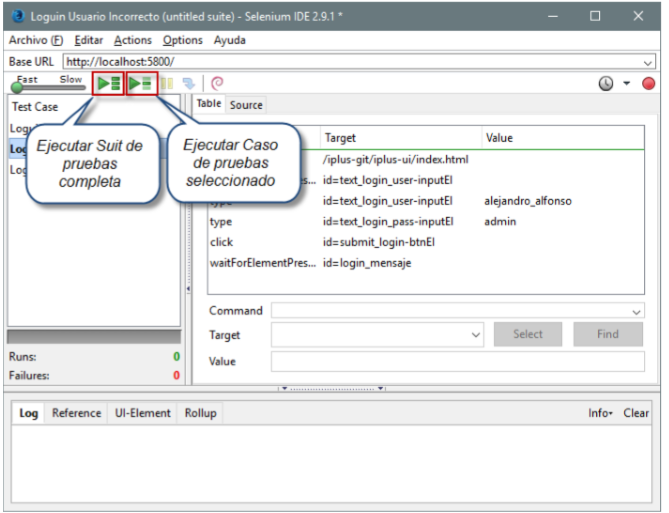
Task: Expand the Base URL dropdown
Action: click(x=648, y=62)
